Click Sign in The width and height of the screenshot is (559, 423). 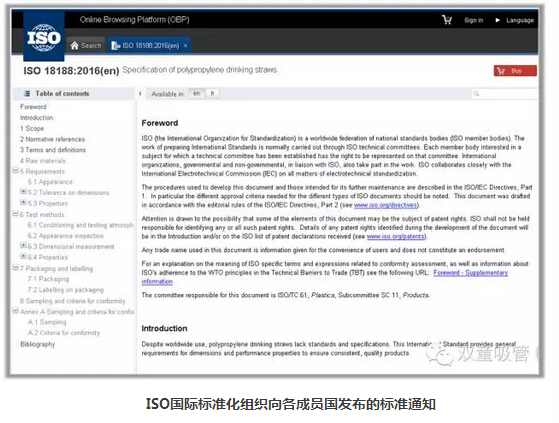click(473, 20)
